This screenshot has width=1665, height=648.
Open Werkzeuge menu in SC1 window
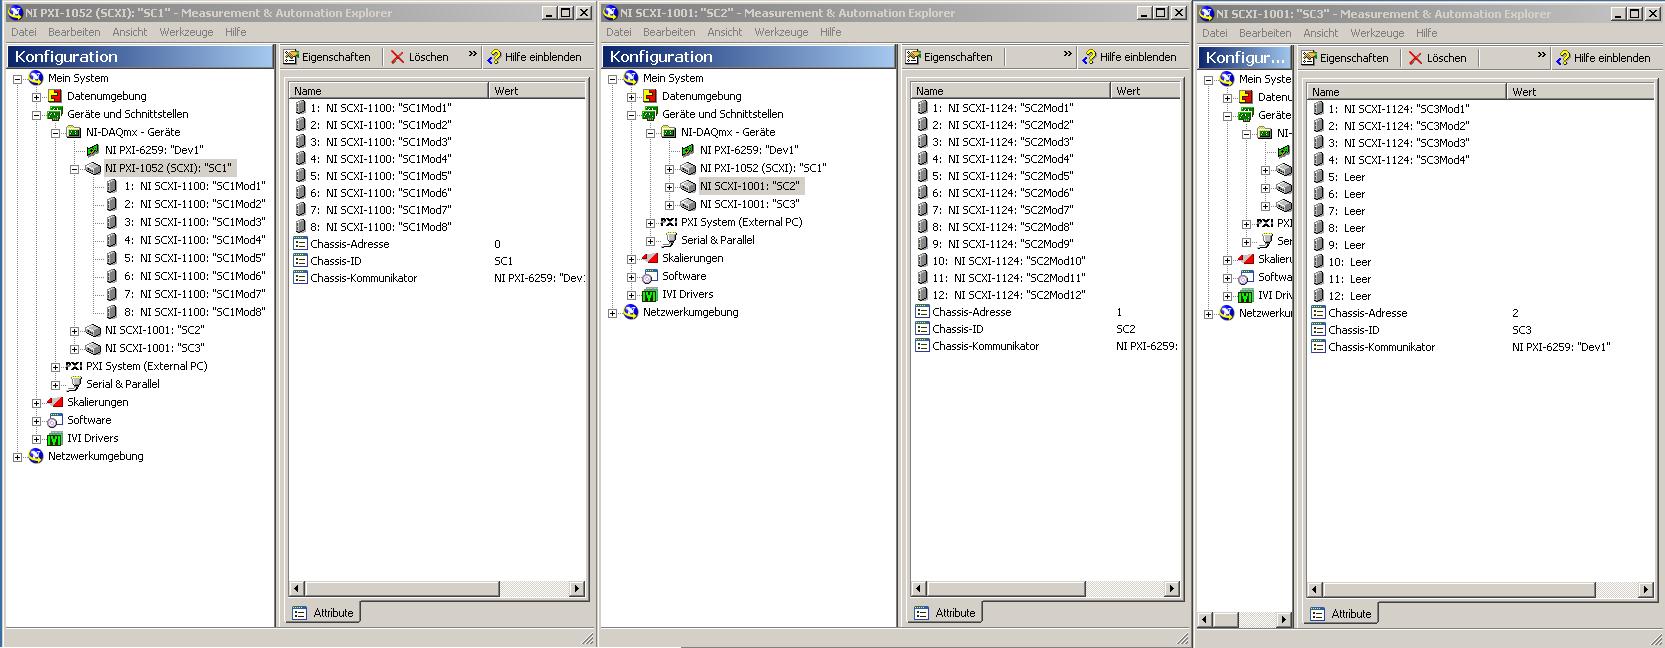[x=186, y=32]
